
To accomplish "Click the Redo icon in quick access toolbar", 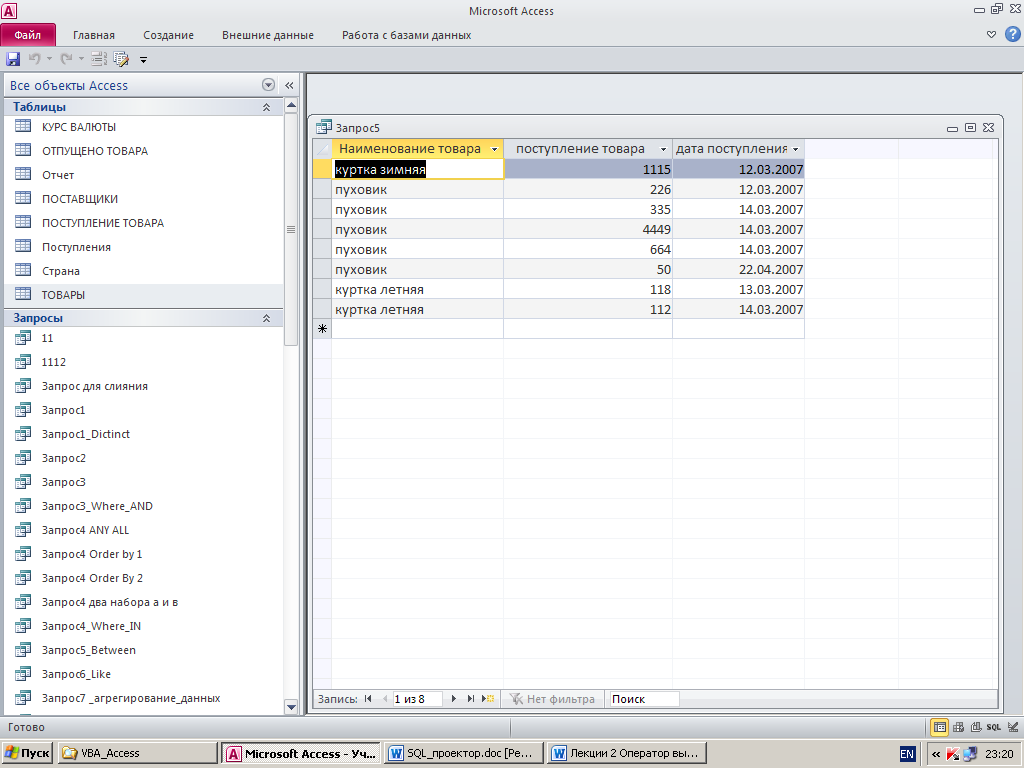I will click(66, 59).
